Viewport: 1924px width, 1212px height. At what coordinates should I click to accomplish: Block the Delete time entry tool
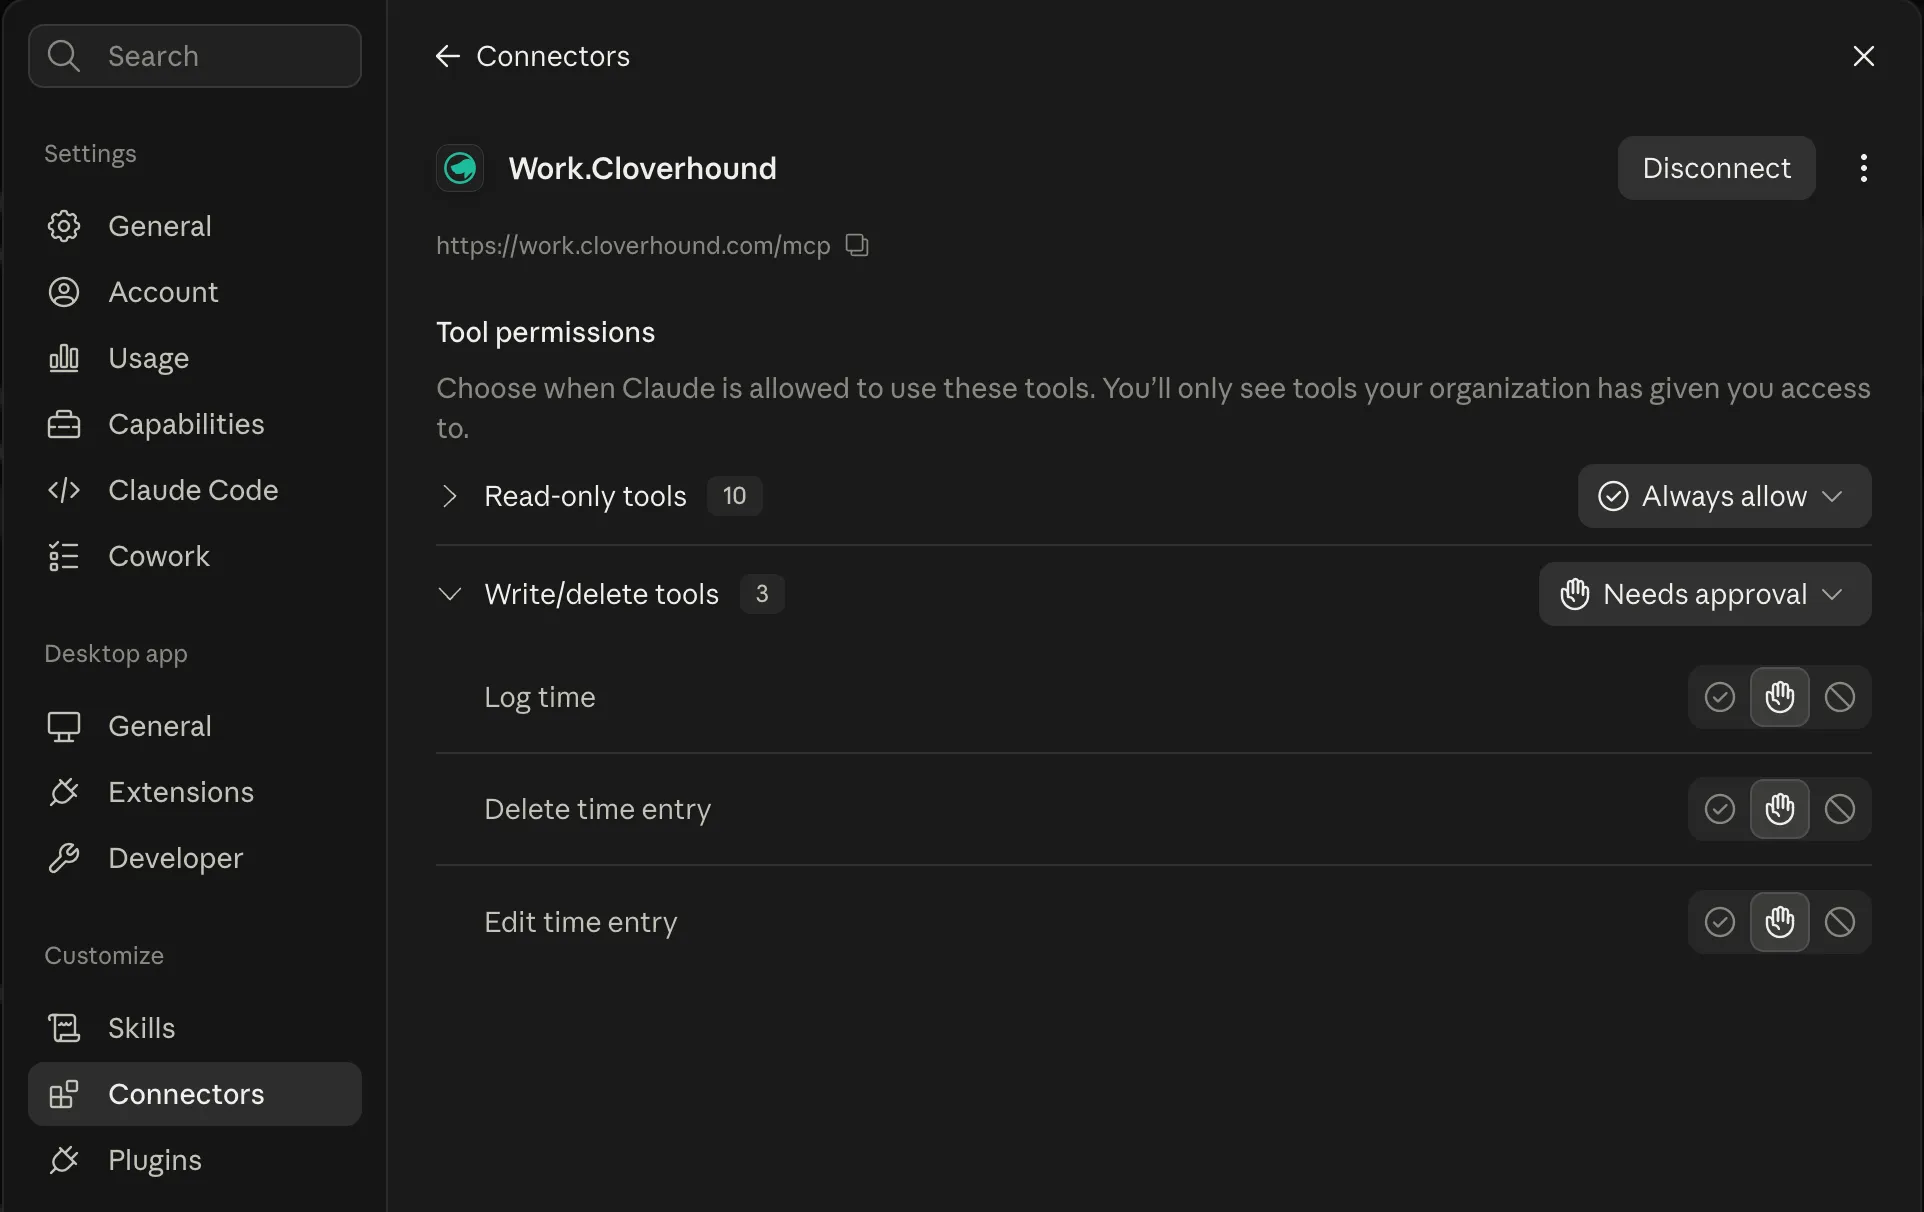(1839, 809)
